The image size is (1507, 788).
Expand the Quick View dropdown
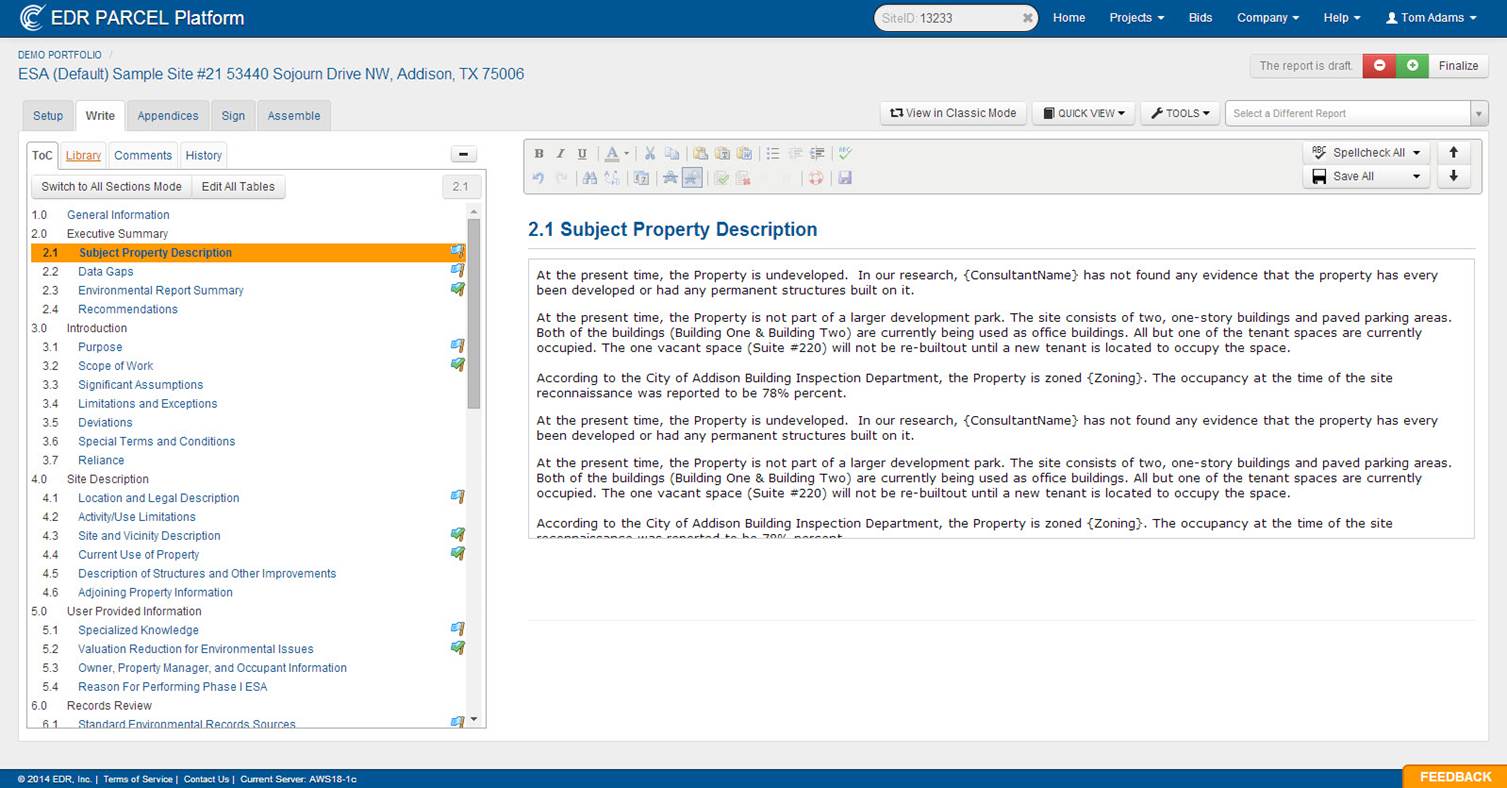(1084, 114)
